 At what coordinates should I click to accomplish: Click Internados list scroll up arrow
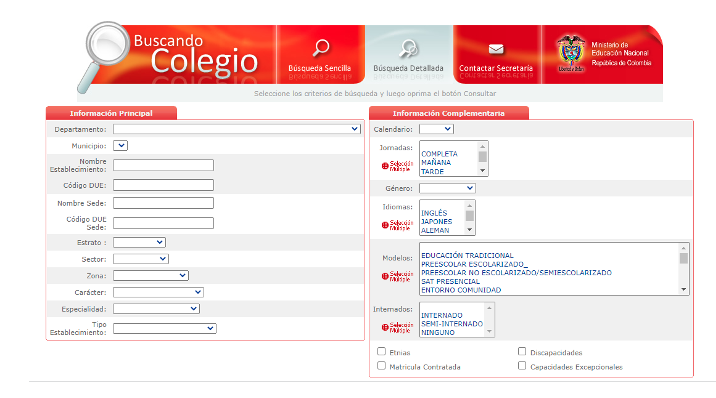489,308
